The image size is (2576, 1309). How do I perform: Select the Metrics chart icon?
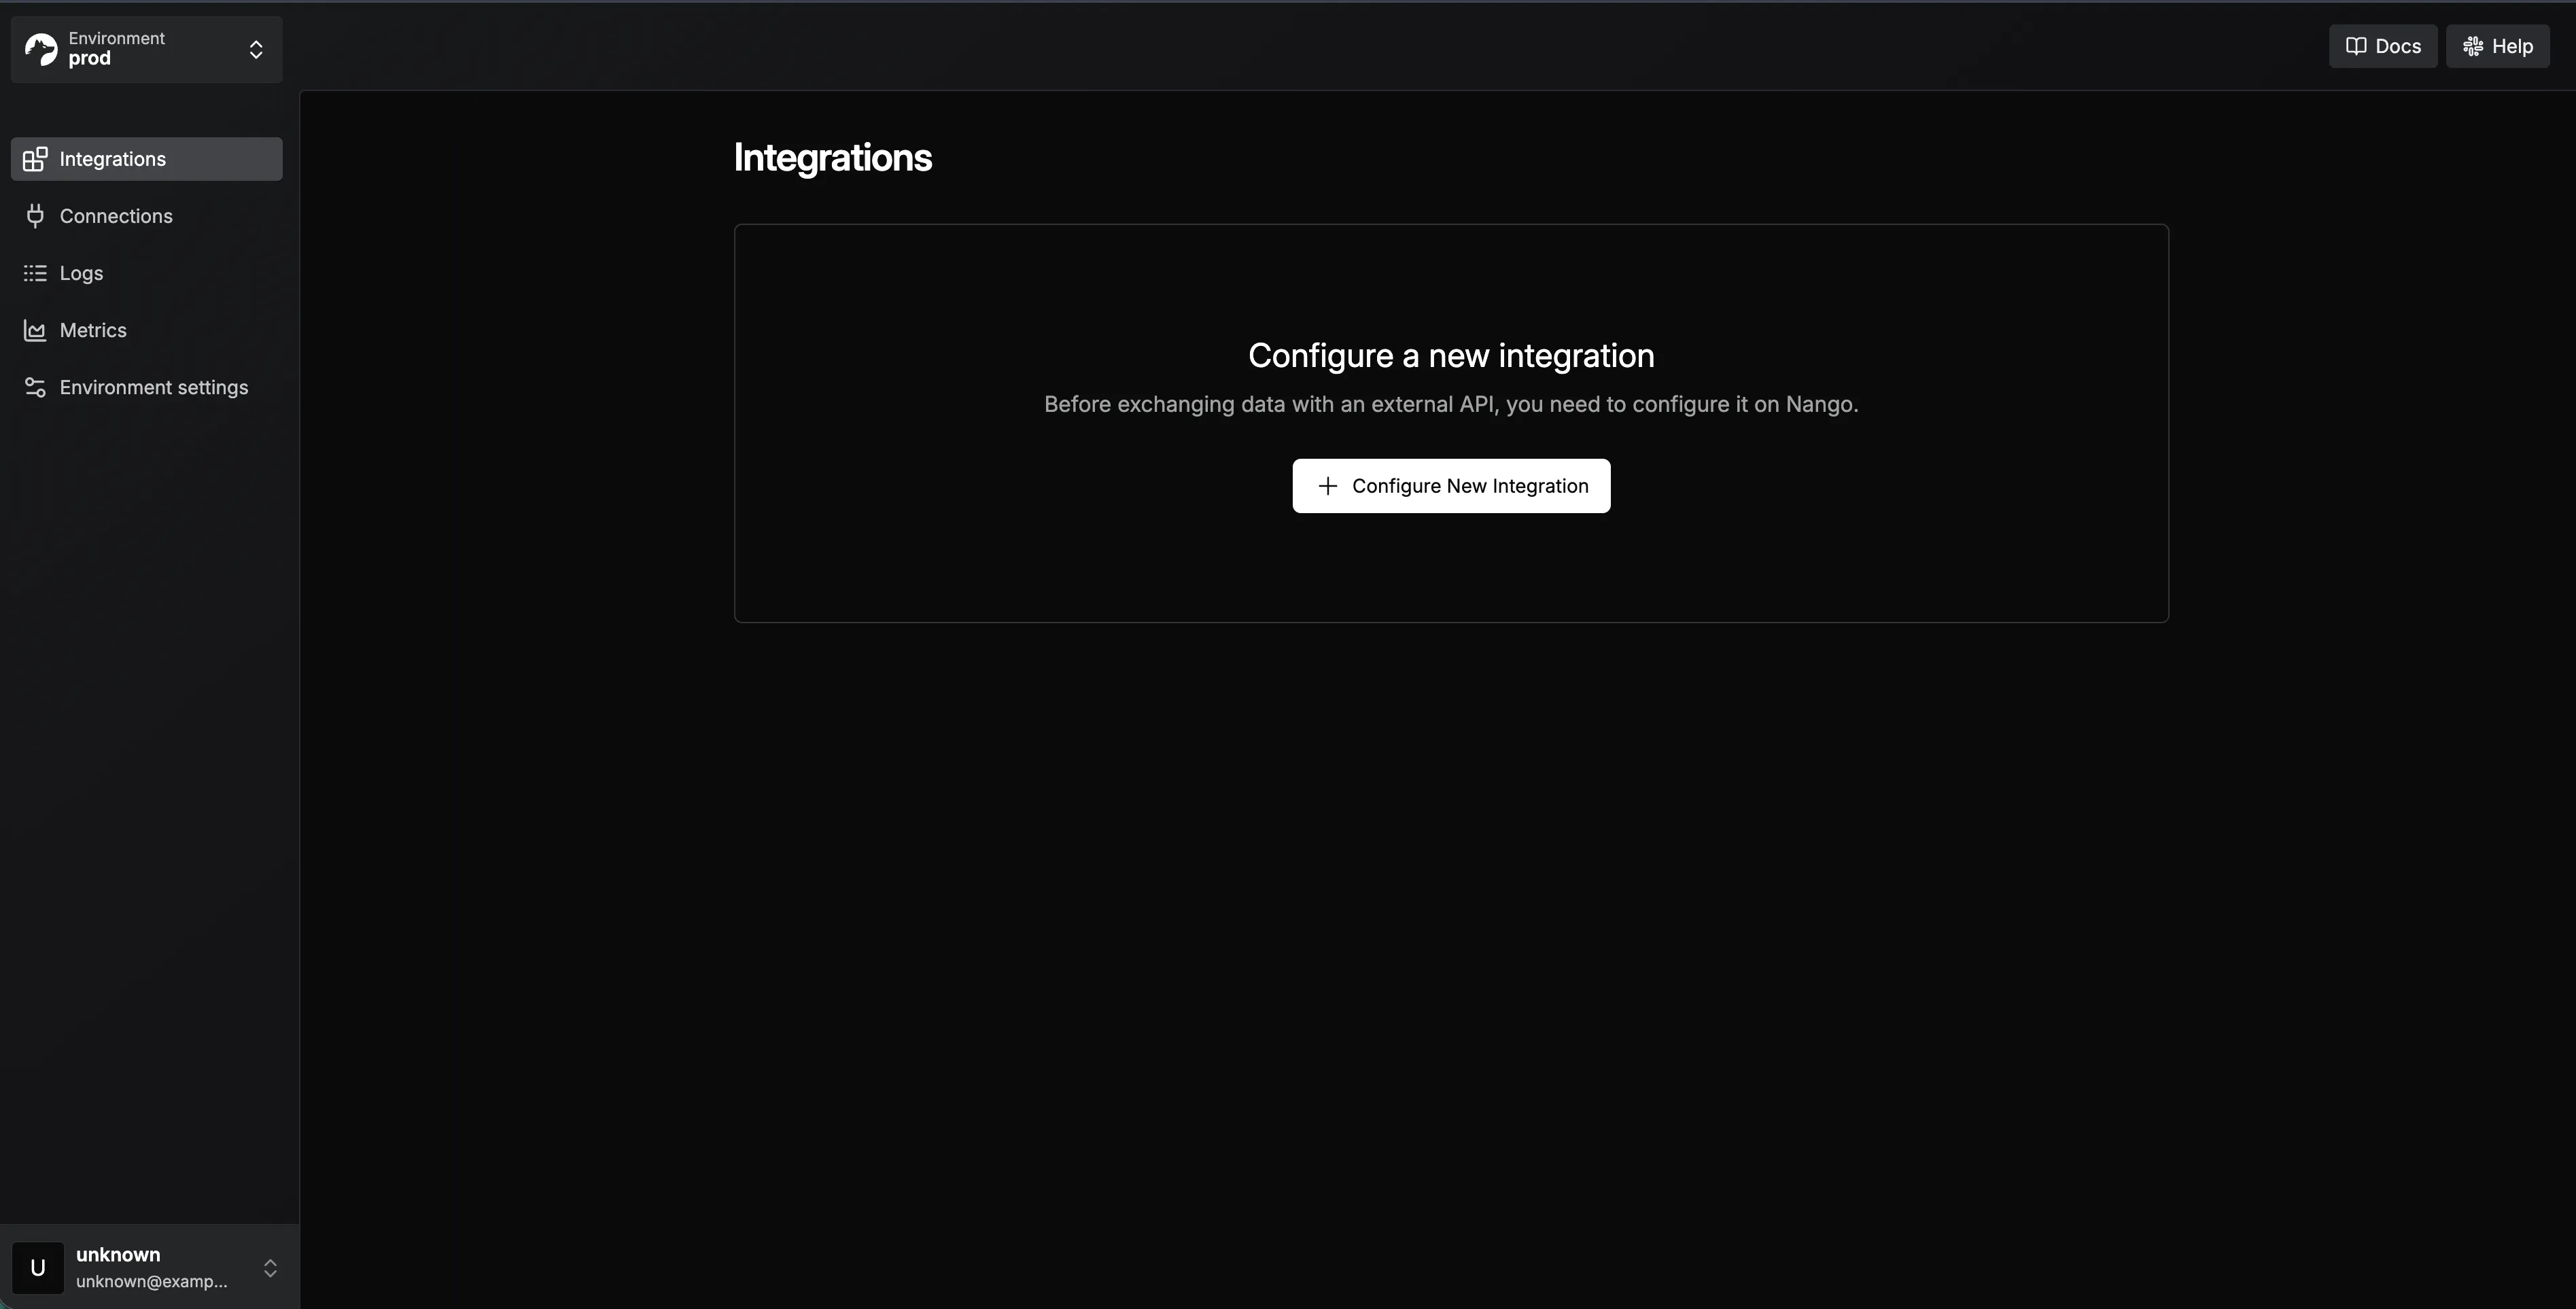click(x=35, y=330)
